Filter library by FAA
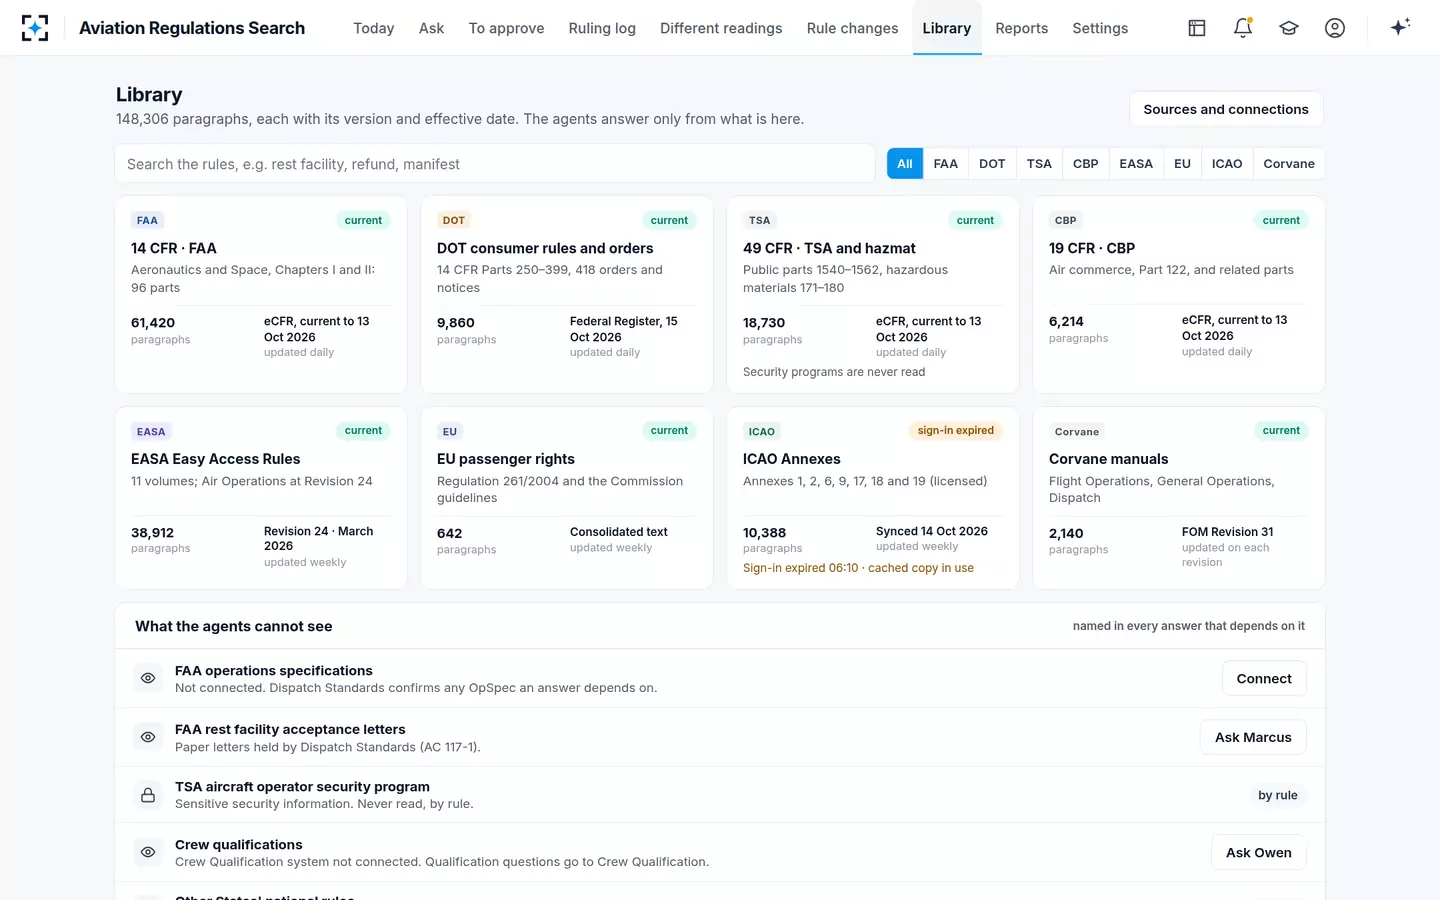Screen dimensions: 1440x900 (945, 163)
